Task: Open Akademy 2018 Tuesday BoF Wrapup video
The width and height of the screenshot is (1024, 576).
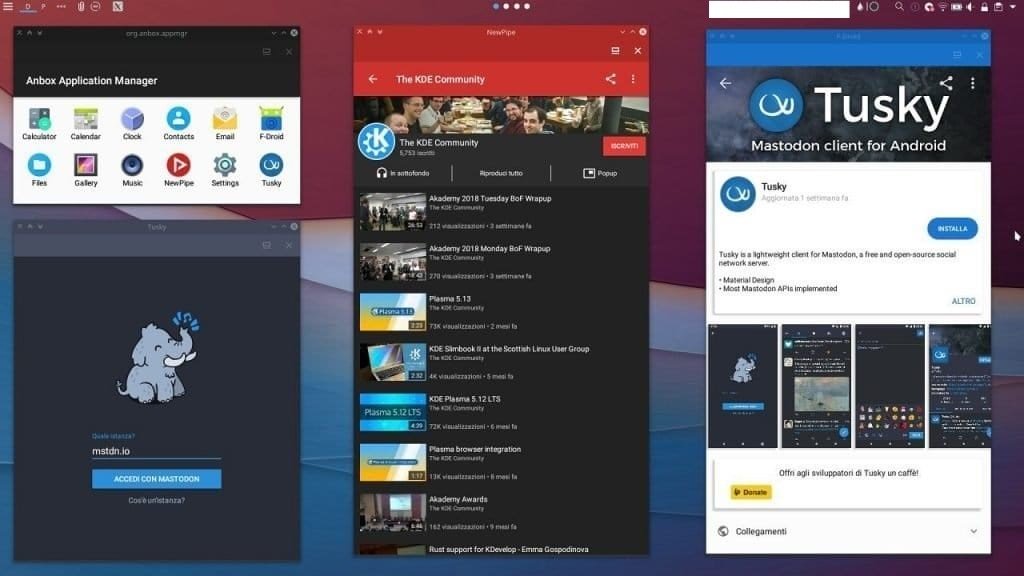Action: pos(502,212)
